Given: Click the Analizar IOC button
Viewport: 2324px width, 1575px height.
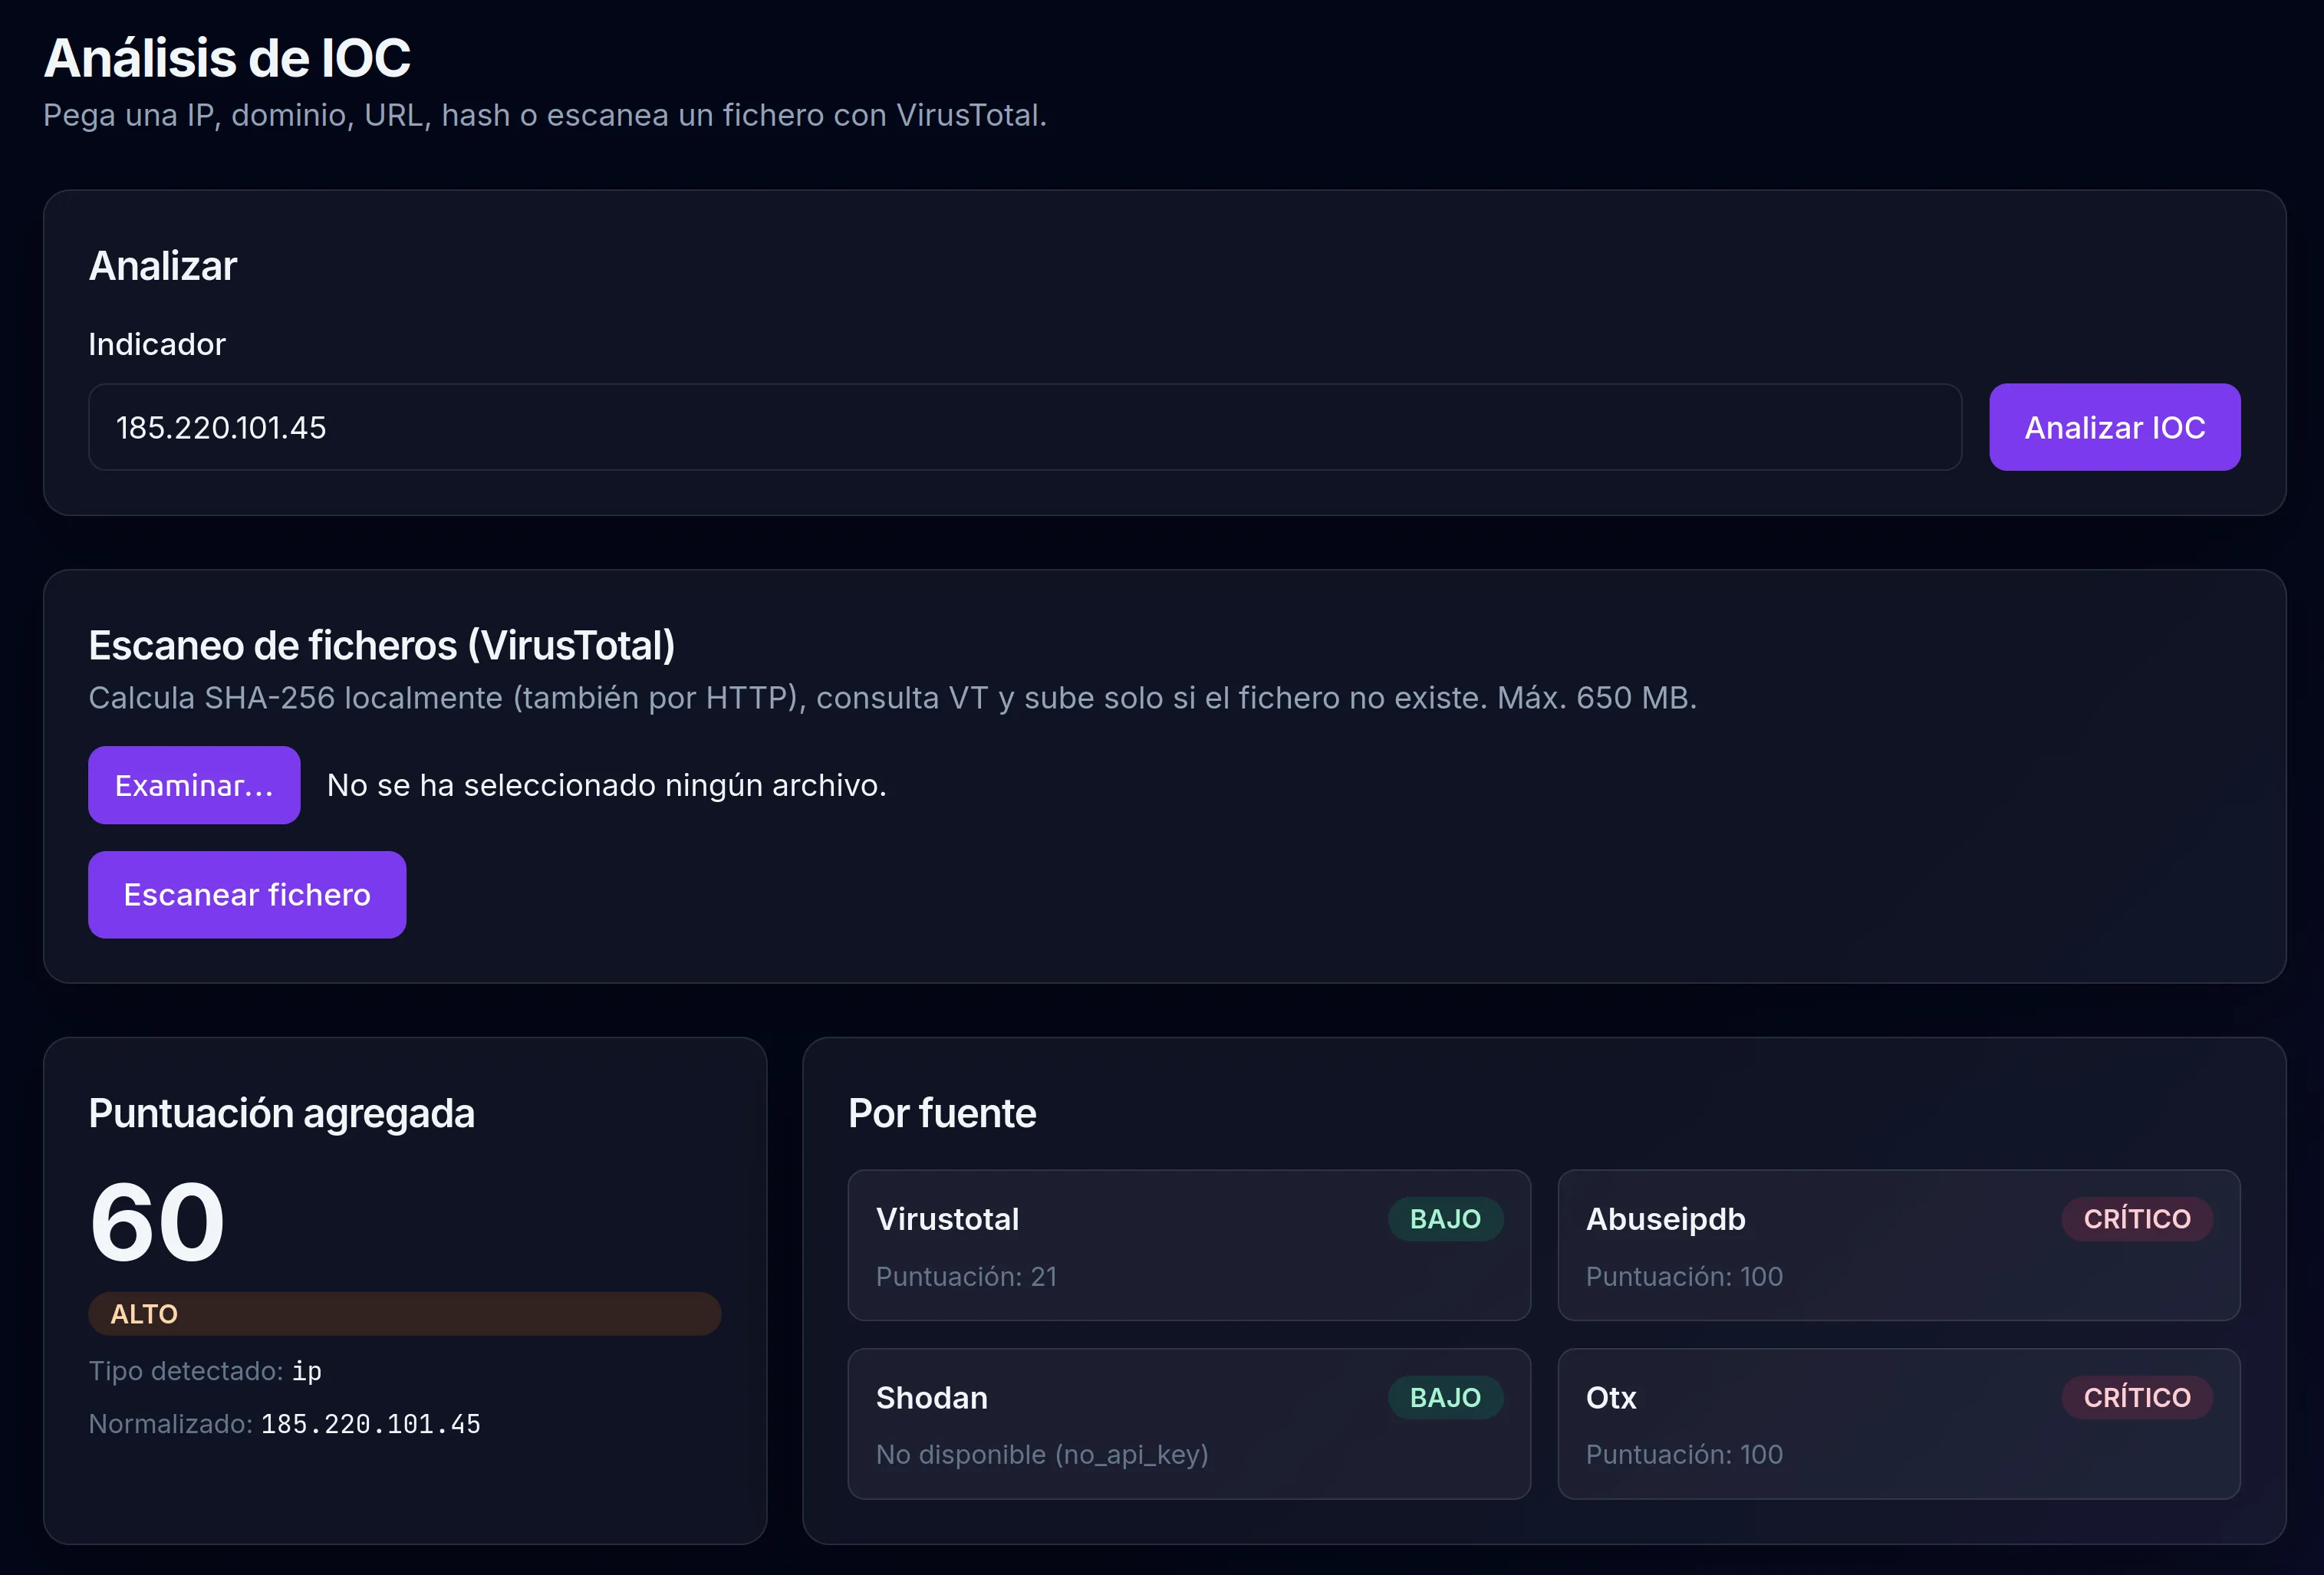Looking at the screenshot, I should pyautogui.click(x=2114, y=427).
